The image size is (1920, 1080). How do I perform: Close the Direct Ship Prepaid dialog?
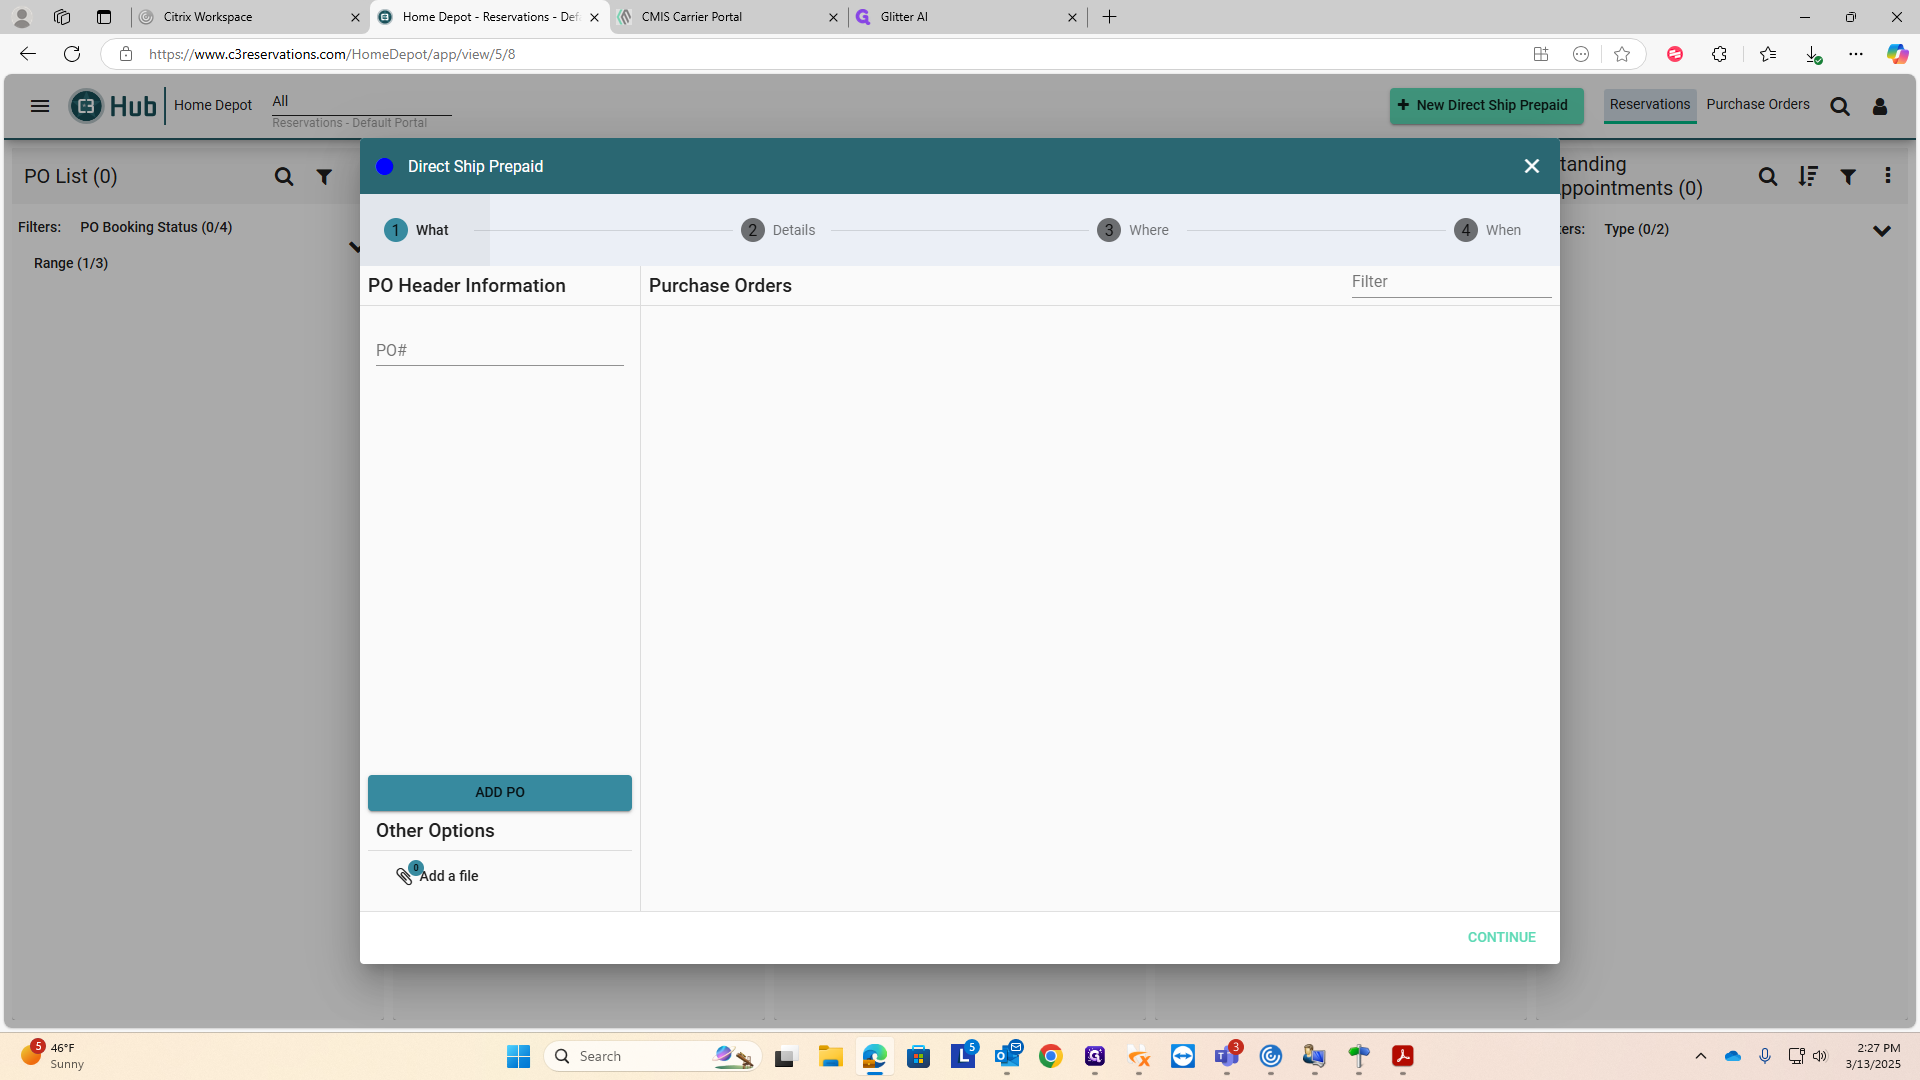pos(1531,166)
